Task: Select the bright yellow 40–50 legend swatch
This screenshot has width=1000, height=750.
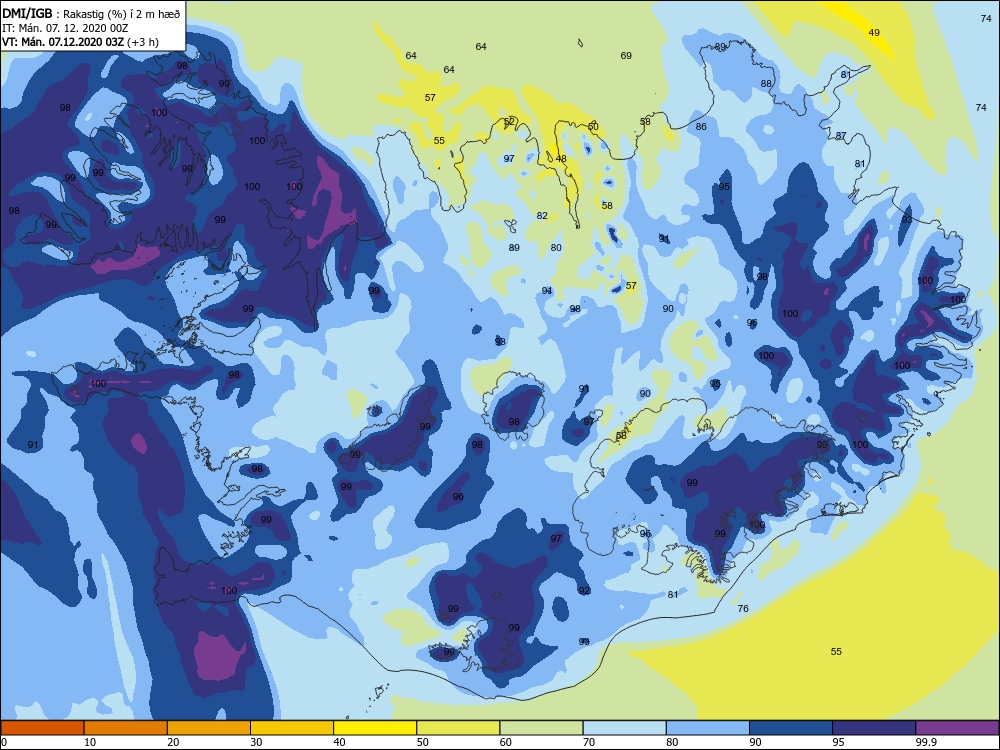Action: [375, 728]
